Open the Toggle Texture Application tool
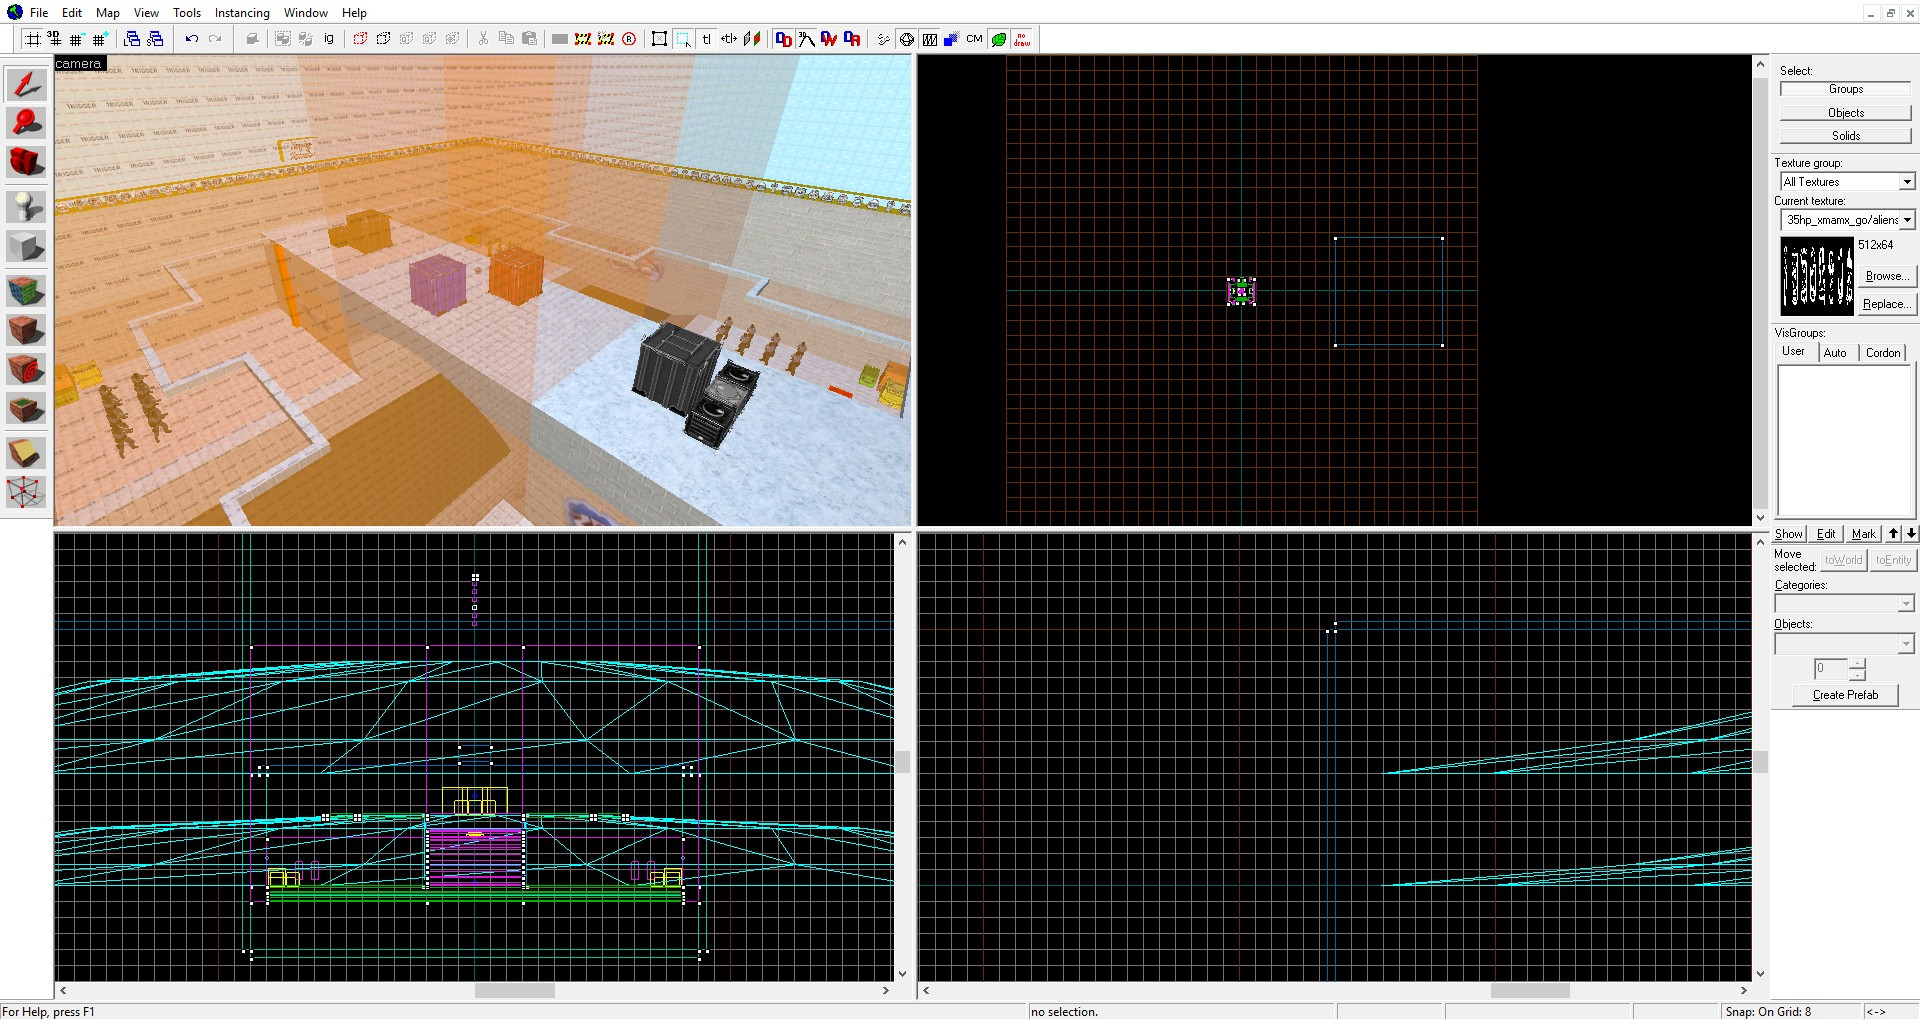Image resolution: width=1920 pixels, height=1020 pixels. click(26, 291)
